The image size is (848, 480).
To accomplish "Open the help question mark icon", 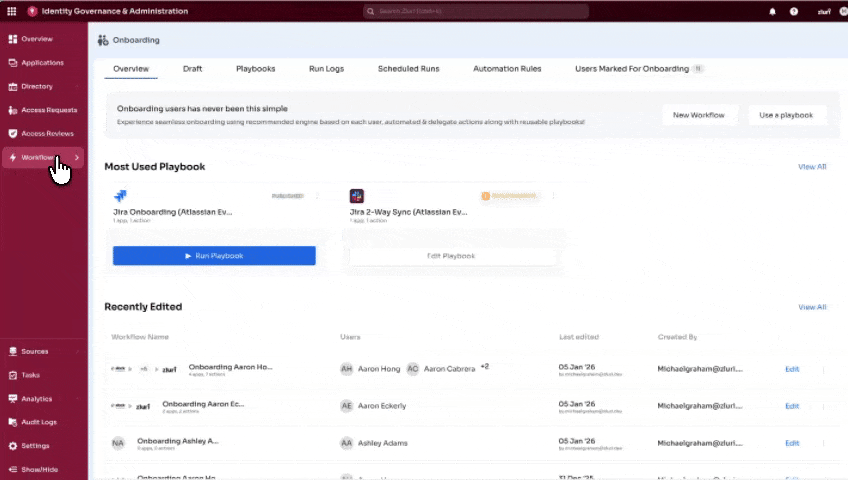I will click(793, 11).
